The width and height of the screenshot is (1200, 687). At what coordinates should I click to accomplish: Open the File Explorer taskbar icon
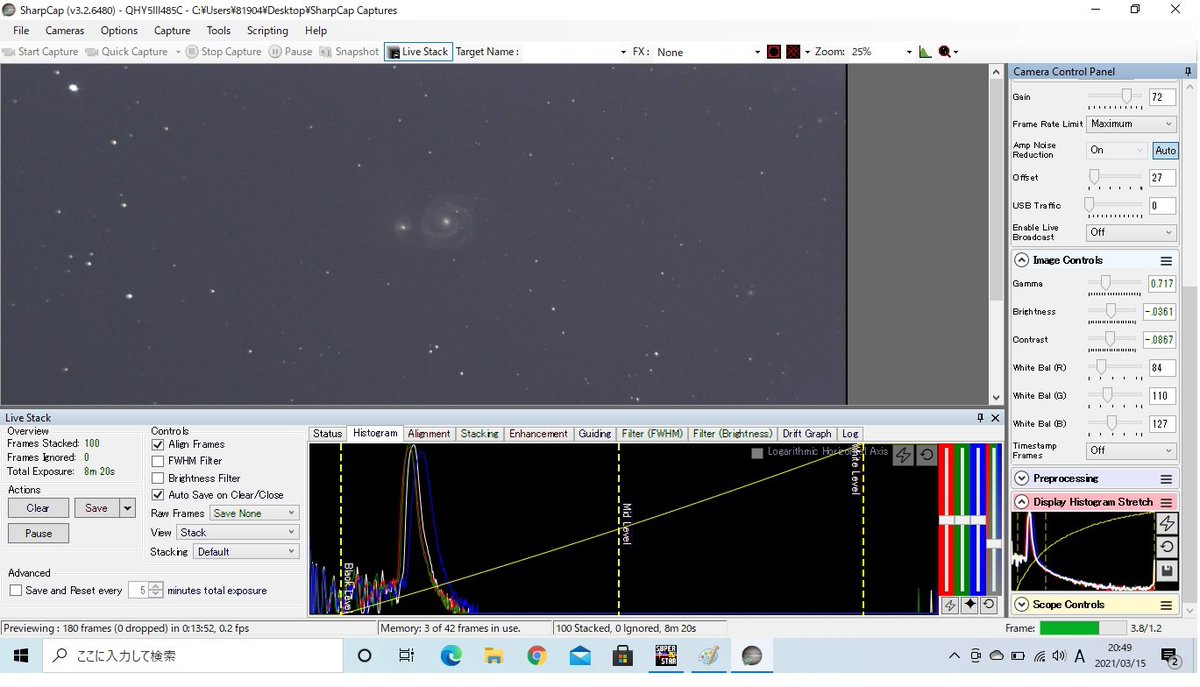[x=494, y=656]
